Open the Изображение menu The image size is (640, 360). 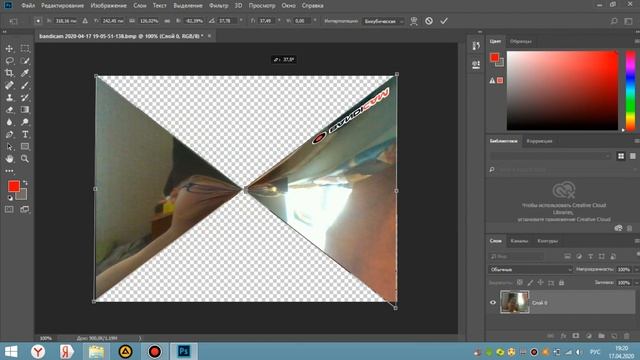coord(108,6)
